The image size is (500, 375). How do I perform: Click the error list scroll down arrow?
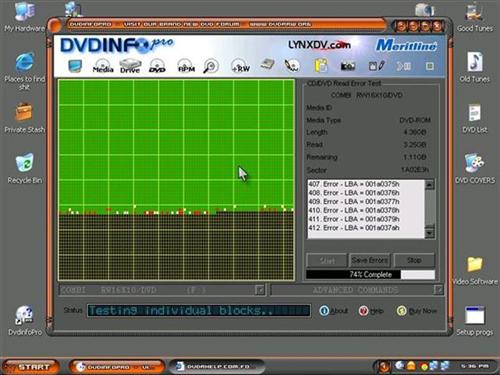(x=430, y=233)
